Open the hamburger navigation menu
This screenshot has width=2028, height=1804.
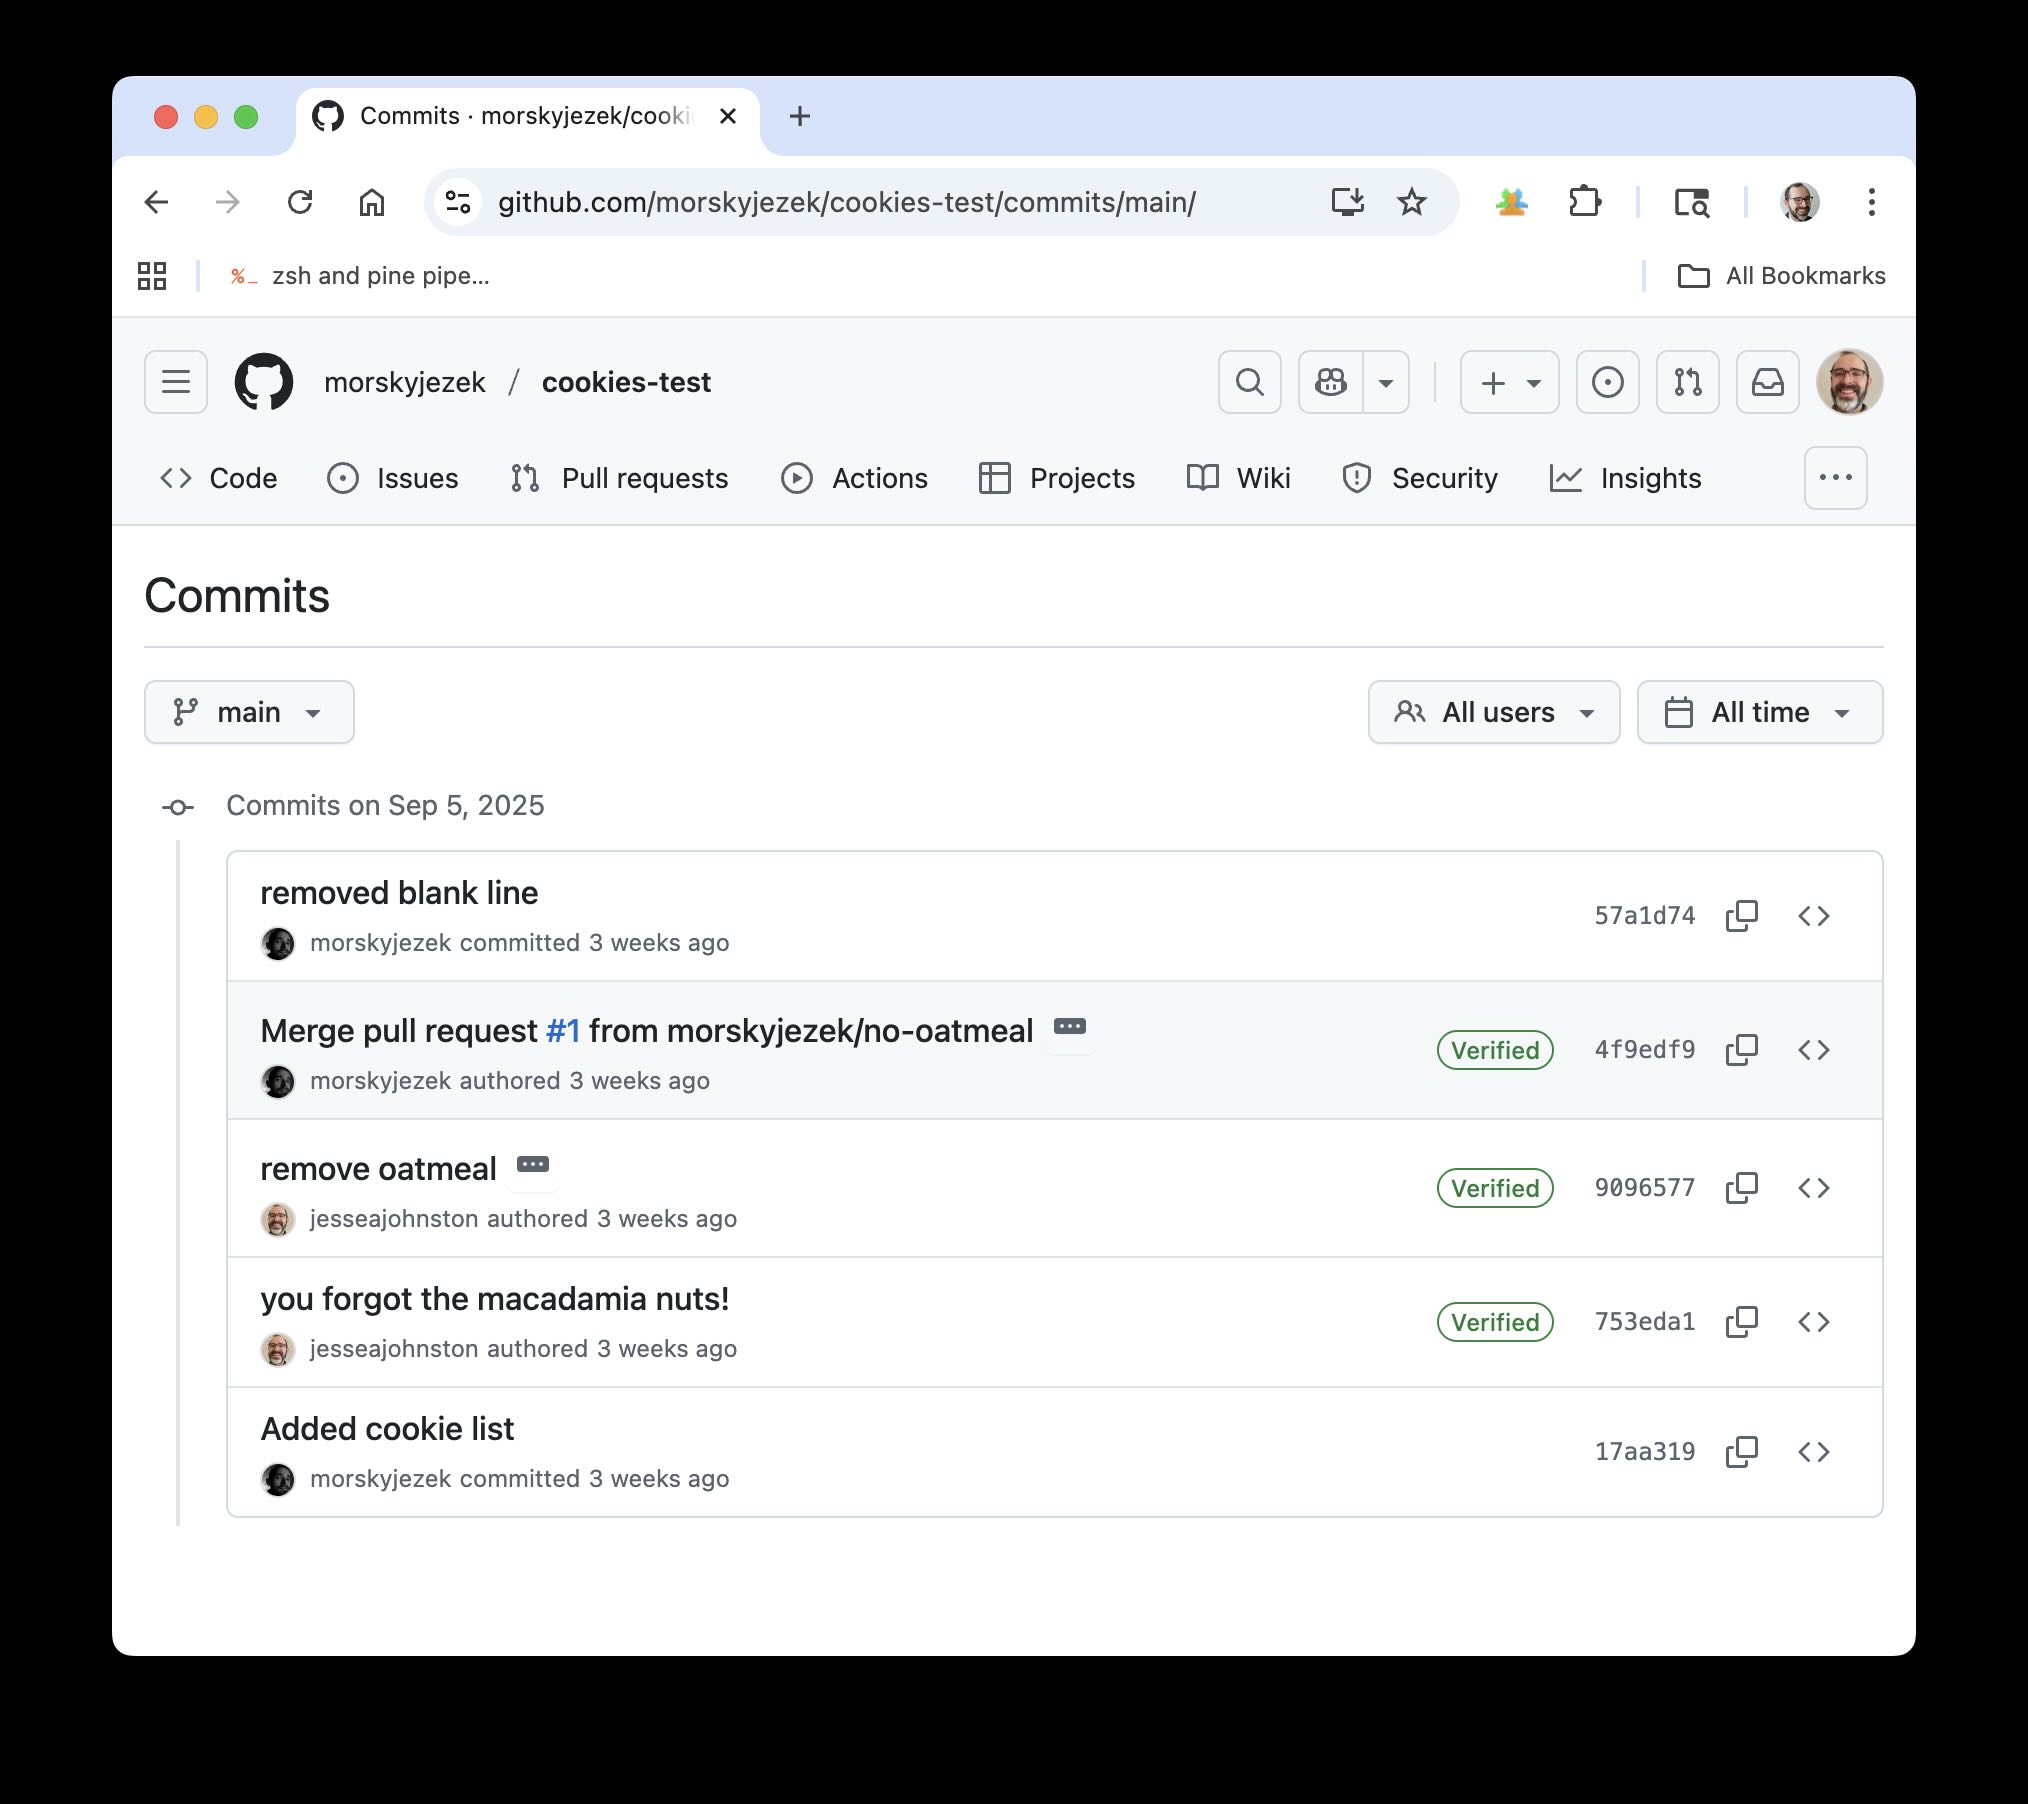coord(176,382)
